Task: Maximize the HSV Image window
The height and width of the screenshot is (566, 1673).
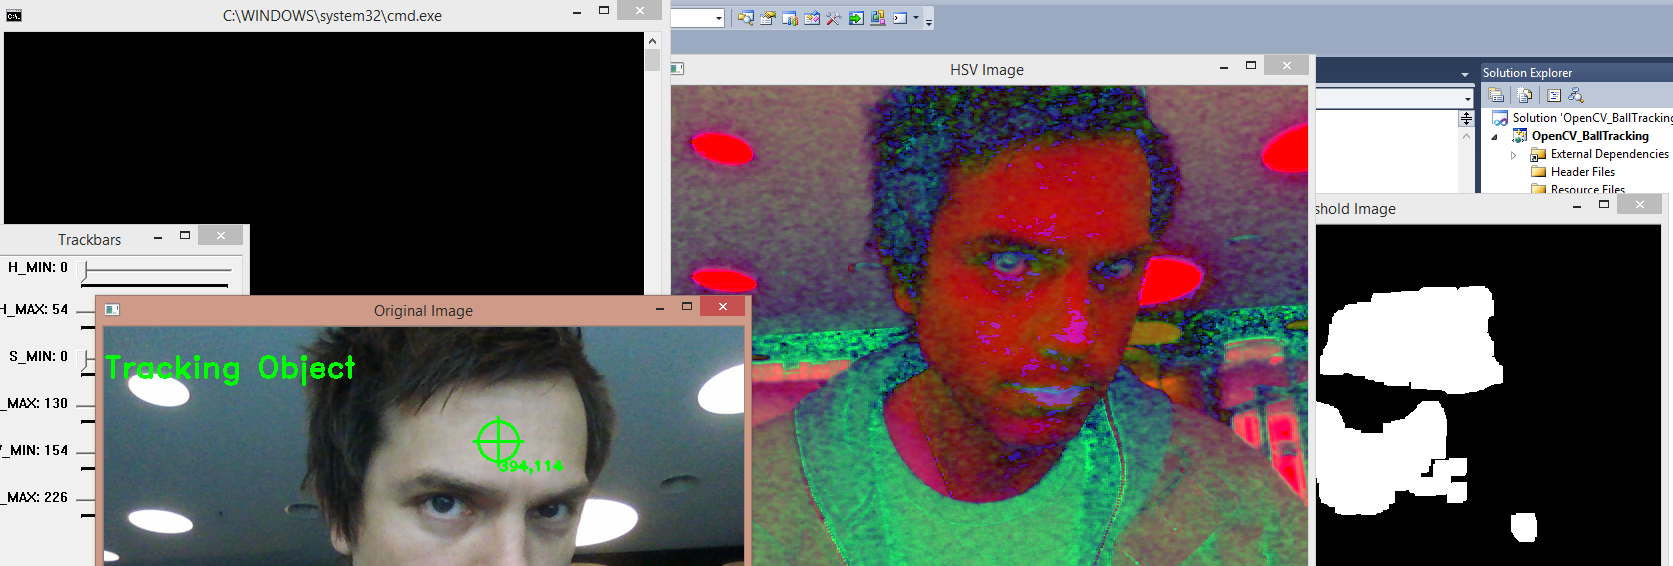Action: pyautogui.click(x=1250, y=65)
